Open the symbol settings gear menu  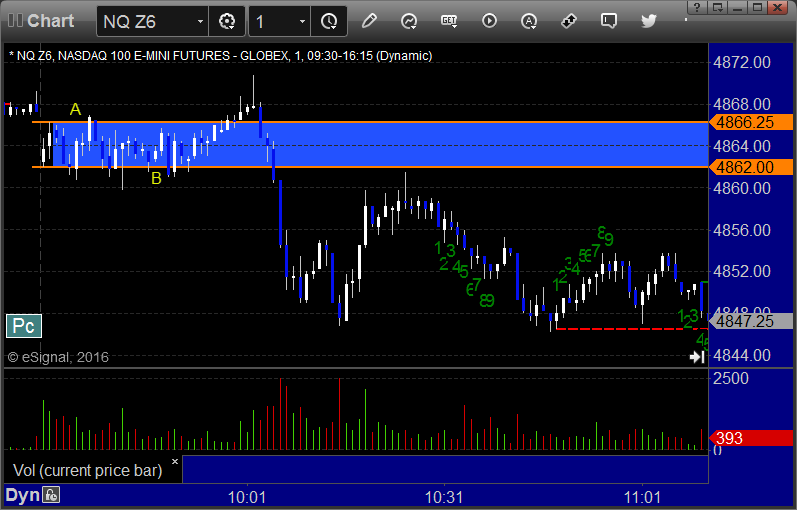tap(227, 21)
